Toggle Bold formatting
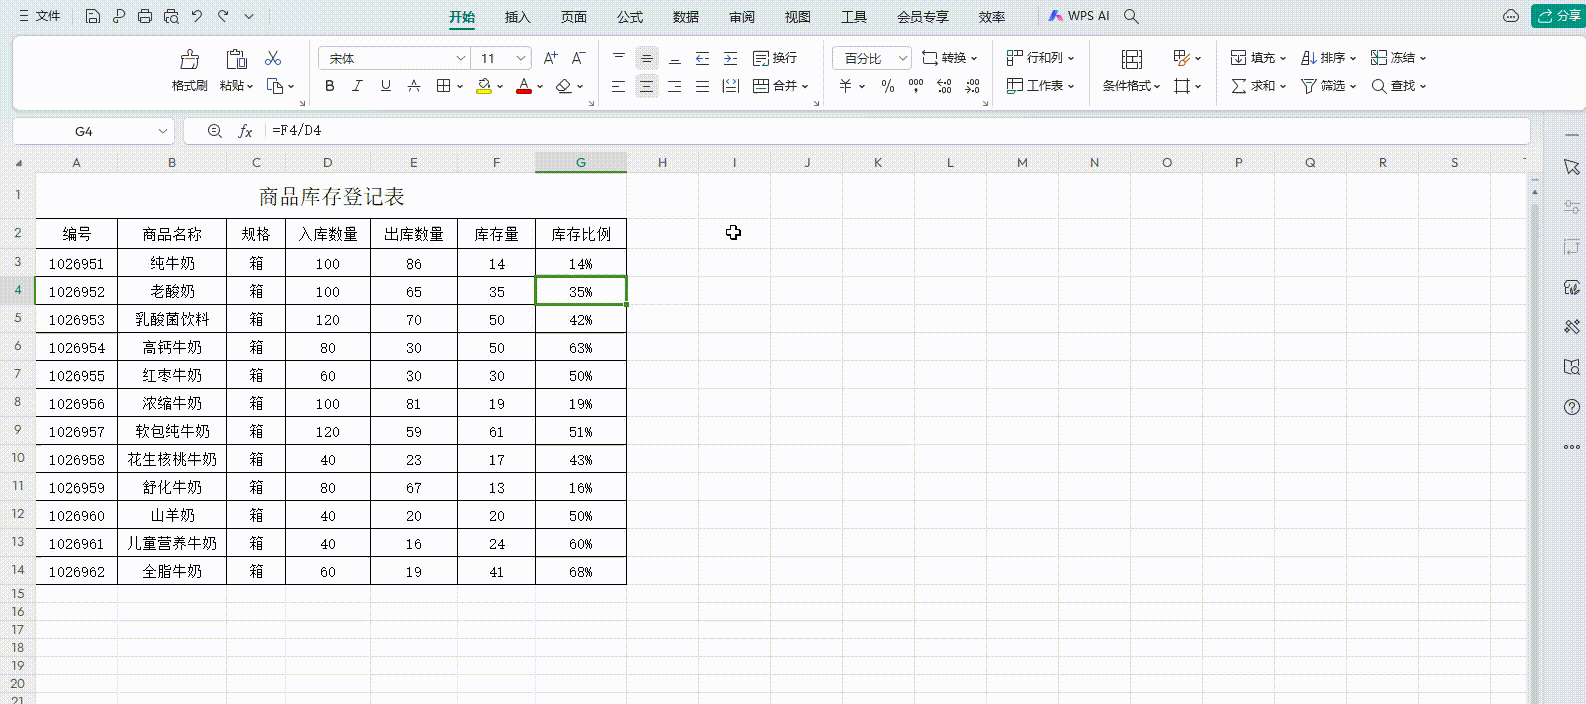 330,86
